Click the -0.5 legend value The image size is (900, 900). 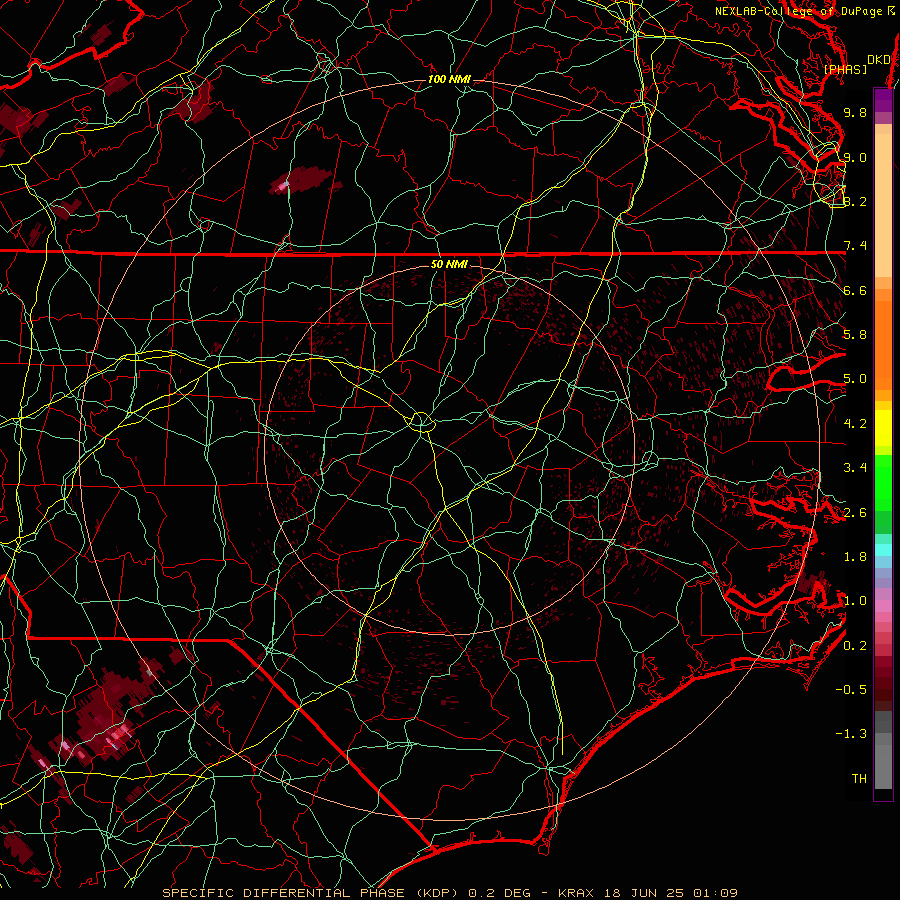[x=851, y=689]
